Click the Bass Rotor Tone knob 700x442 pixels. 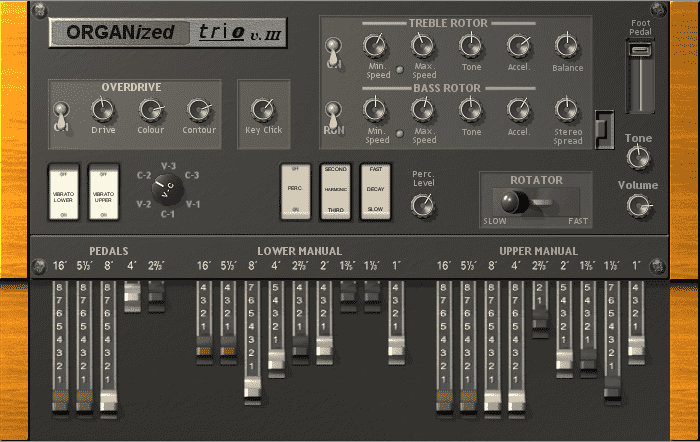(471, 110)
